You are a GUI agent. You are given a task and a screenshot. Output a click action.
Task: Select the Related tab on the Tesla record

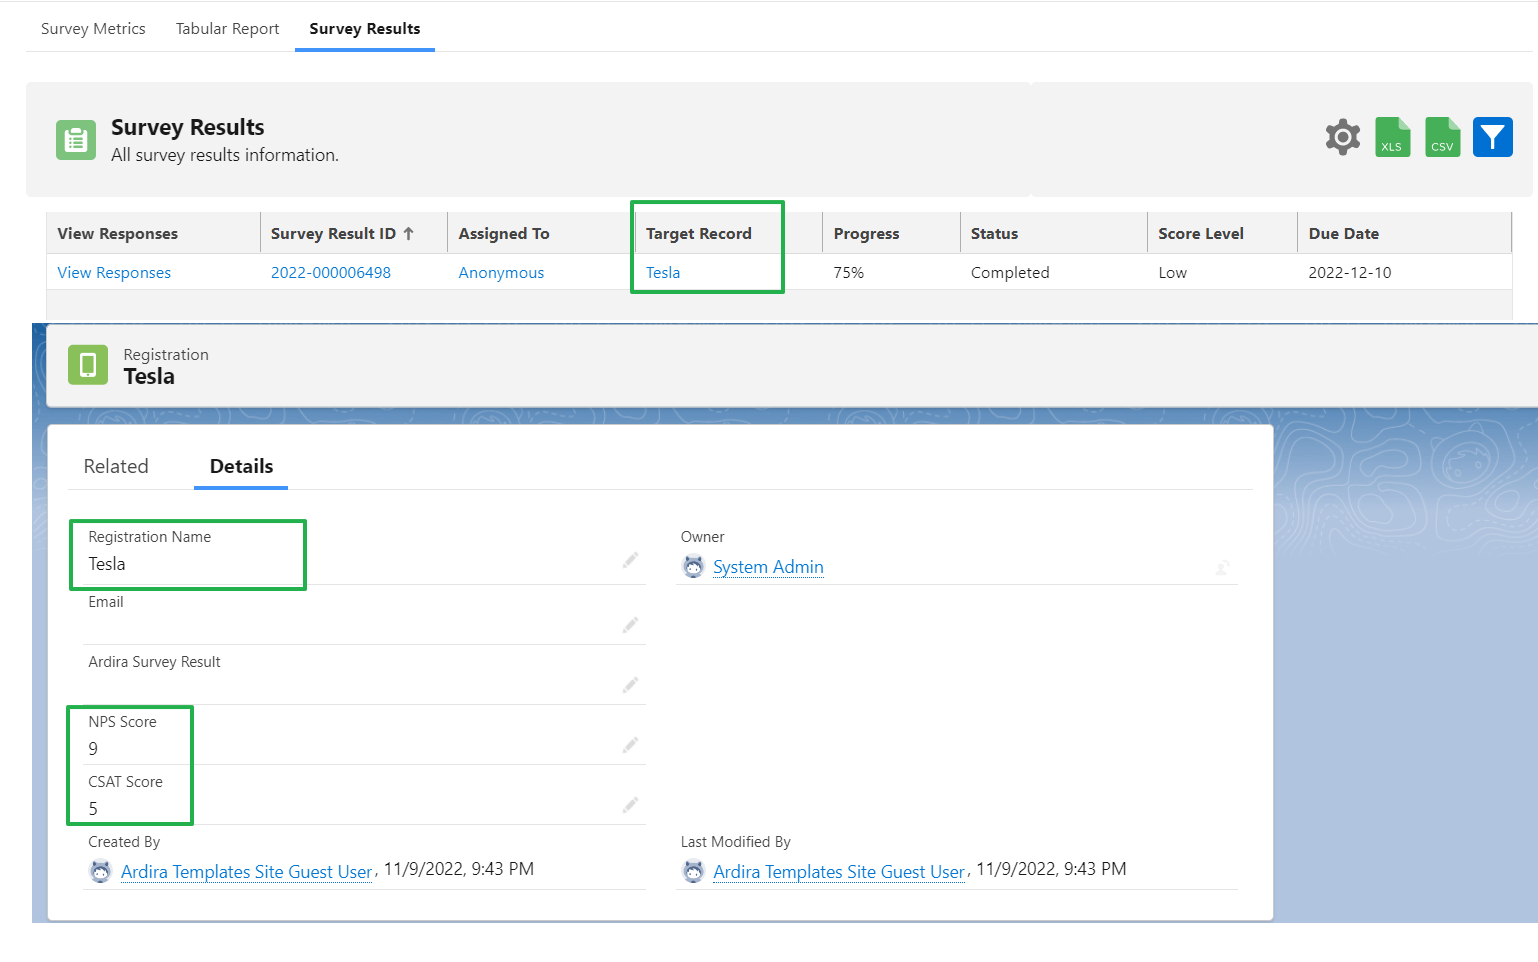point(116,466)
